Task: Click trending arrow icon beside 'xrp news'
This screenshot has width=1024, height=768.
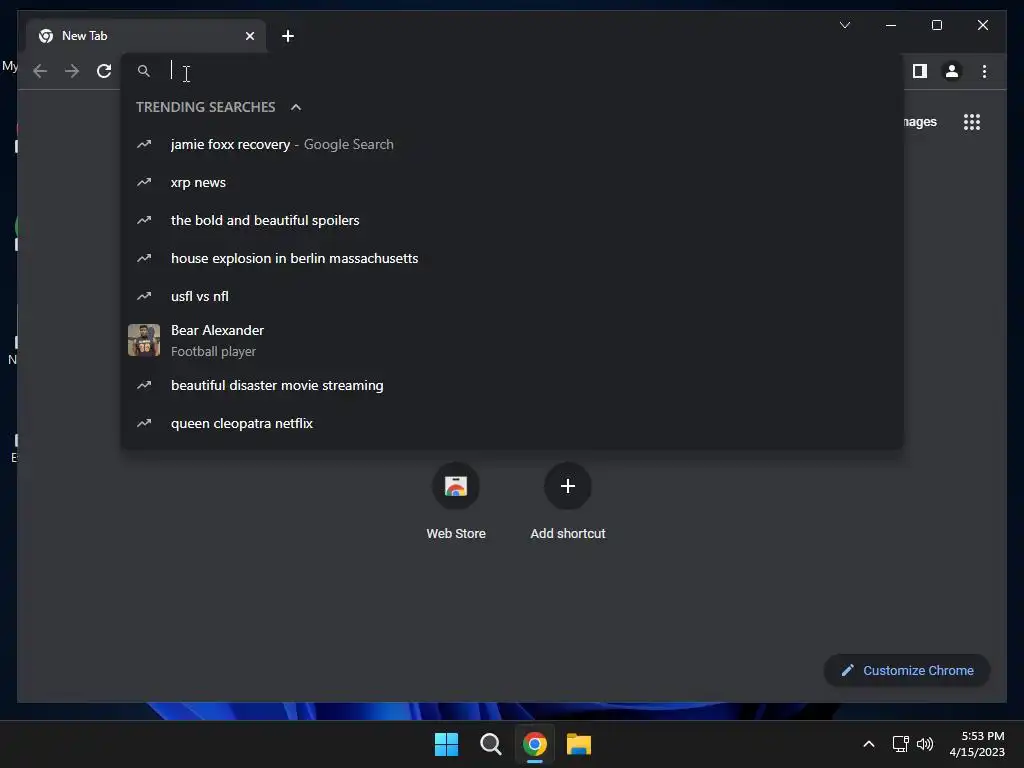Action: [144, 182]
